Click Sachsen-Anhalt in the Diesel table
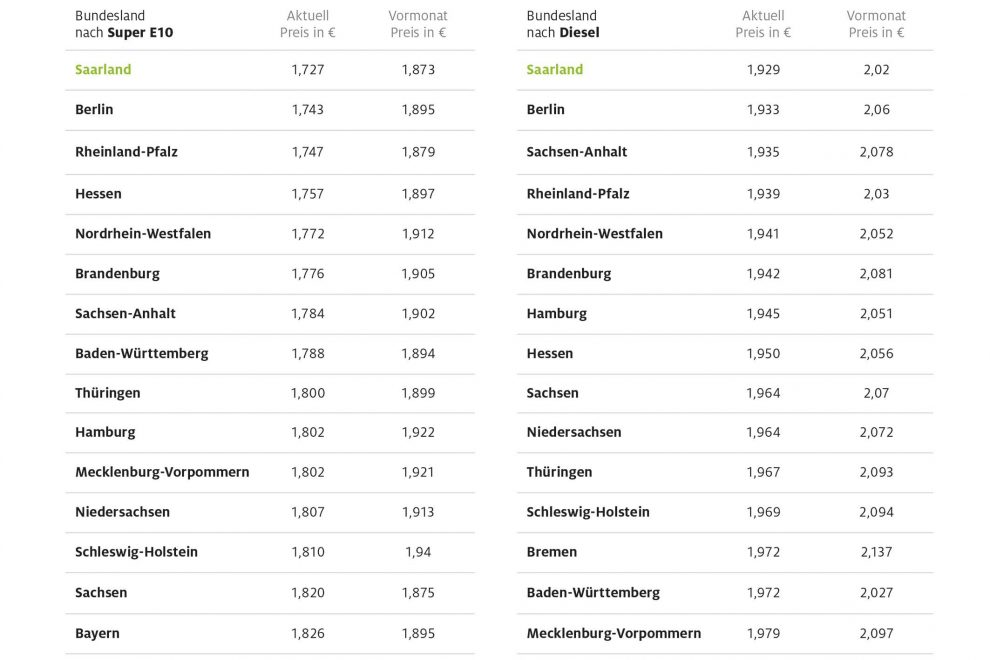 click(577, 152)
